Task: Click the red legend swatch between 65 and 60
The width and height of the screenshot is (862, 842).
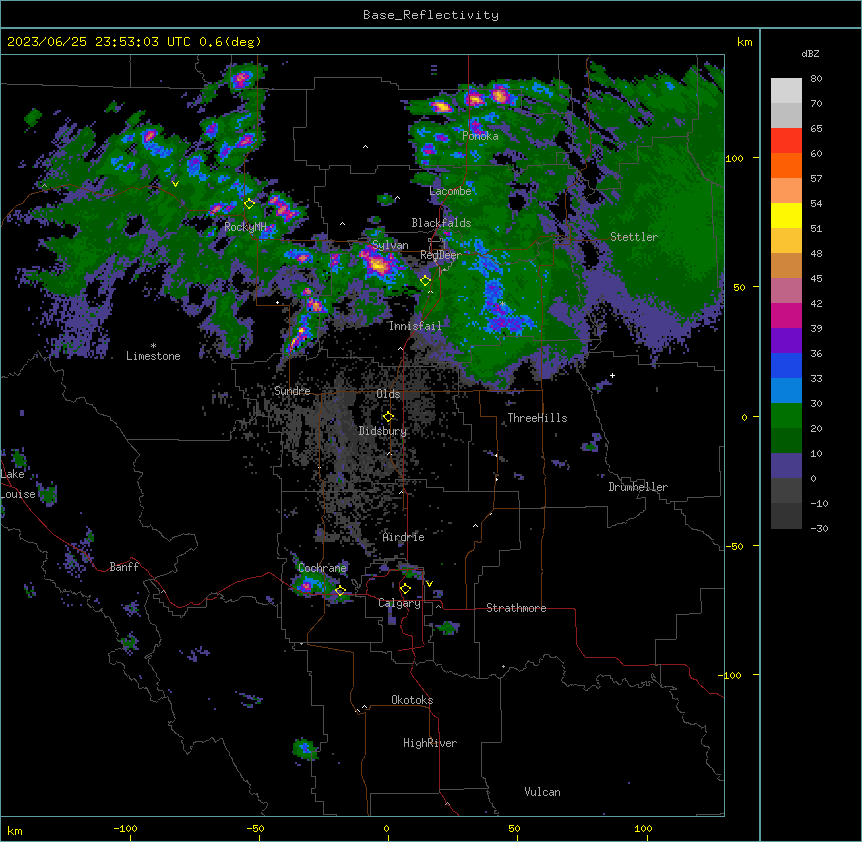Action: [786, 141]
